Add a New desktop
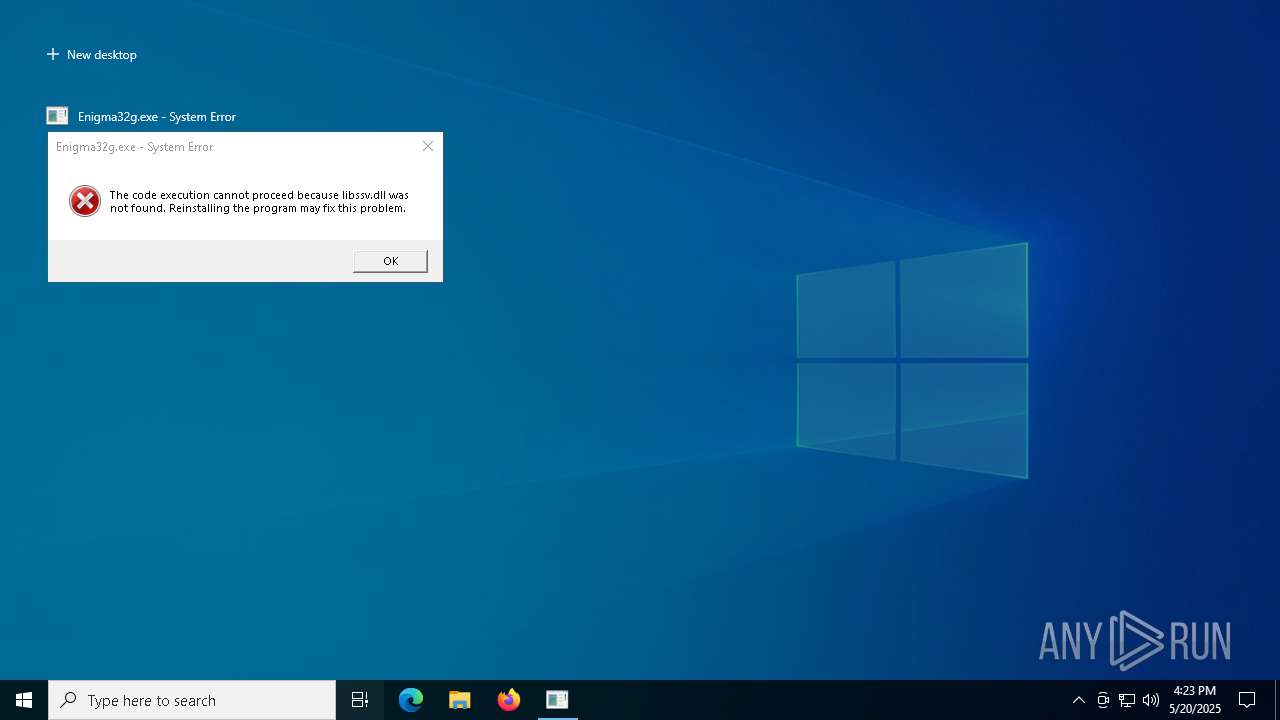This screenshot has height=720, width=1280. (92, 55)
